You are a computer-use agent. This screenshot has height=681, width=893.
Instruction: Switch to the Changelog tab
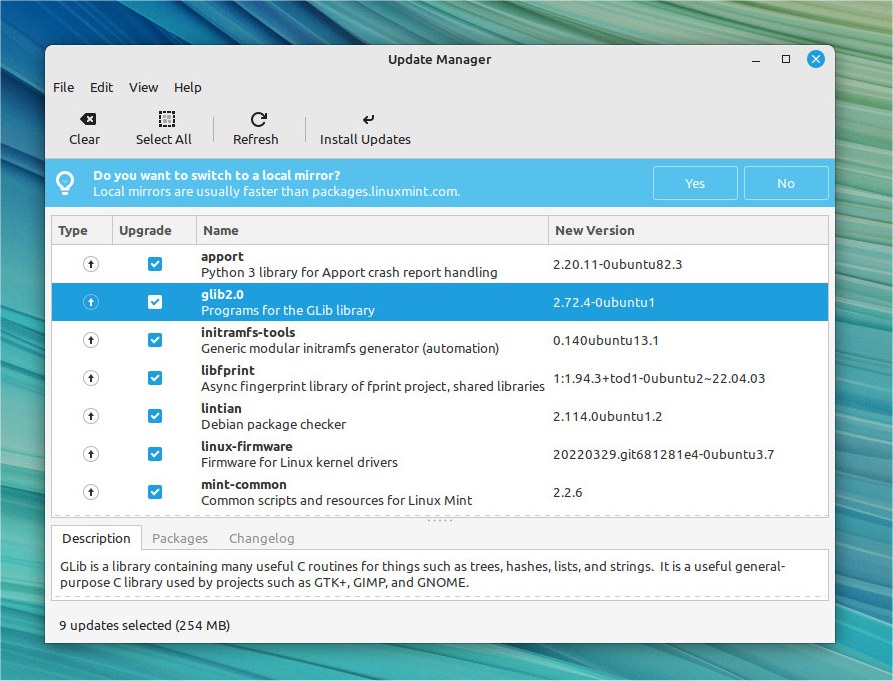point(262,538)
